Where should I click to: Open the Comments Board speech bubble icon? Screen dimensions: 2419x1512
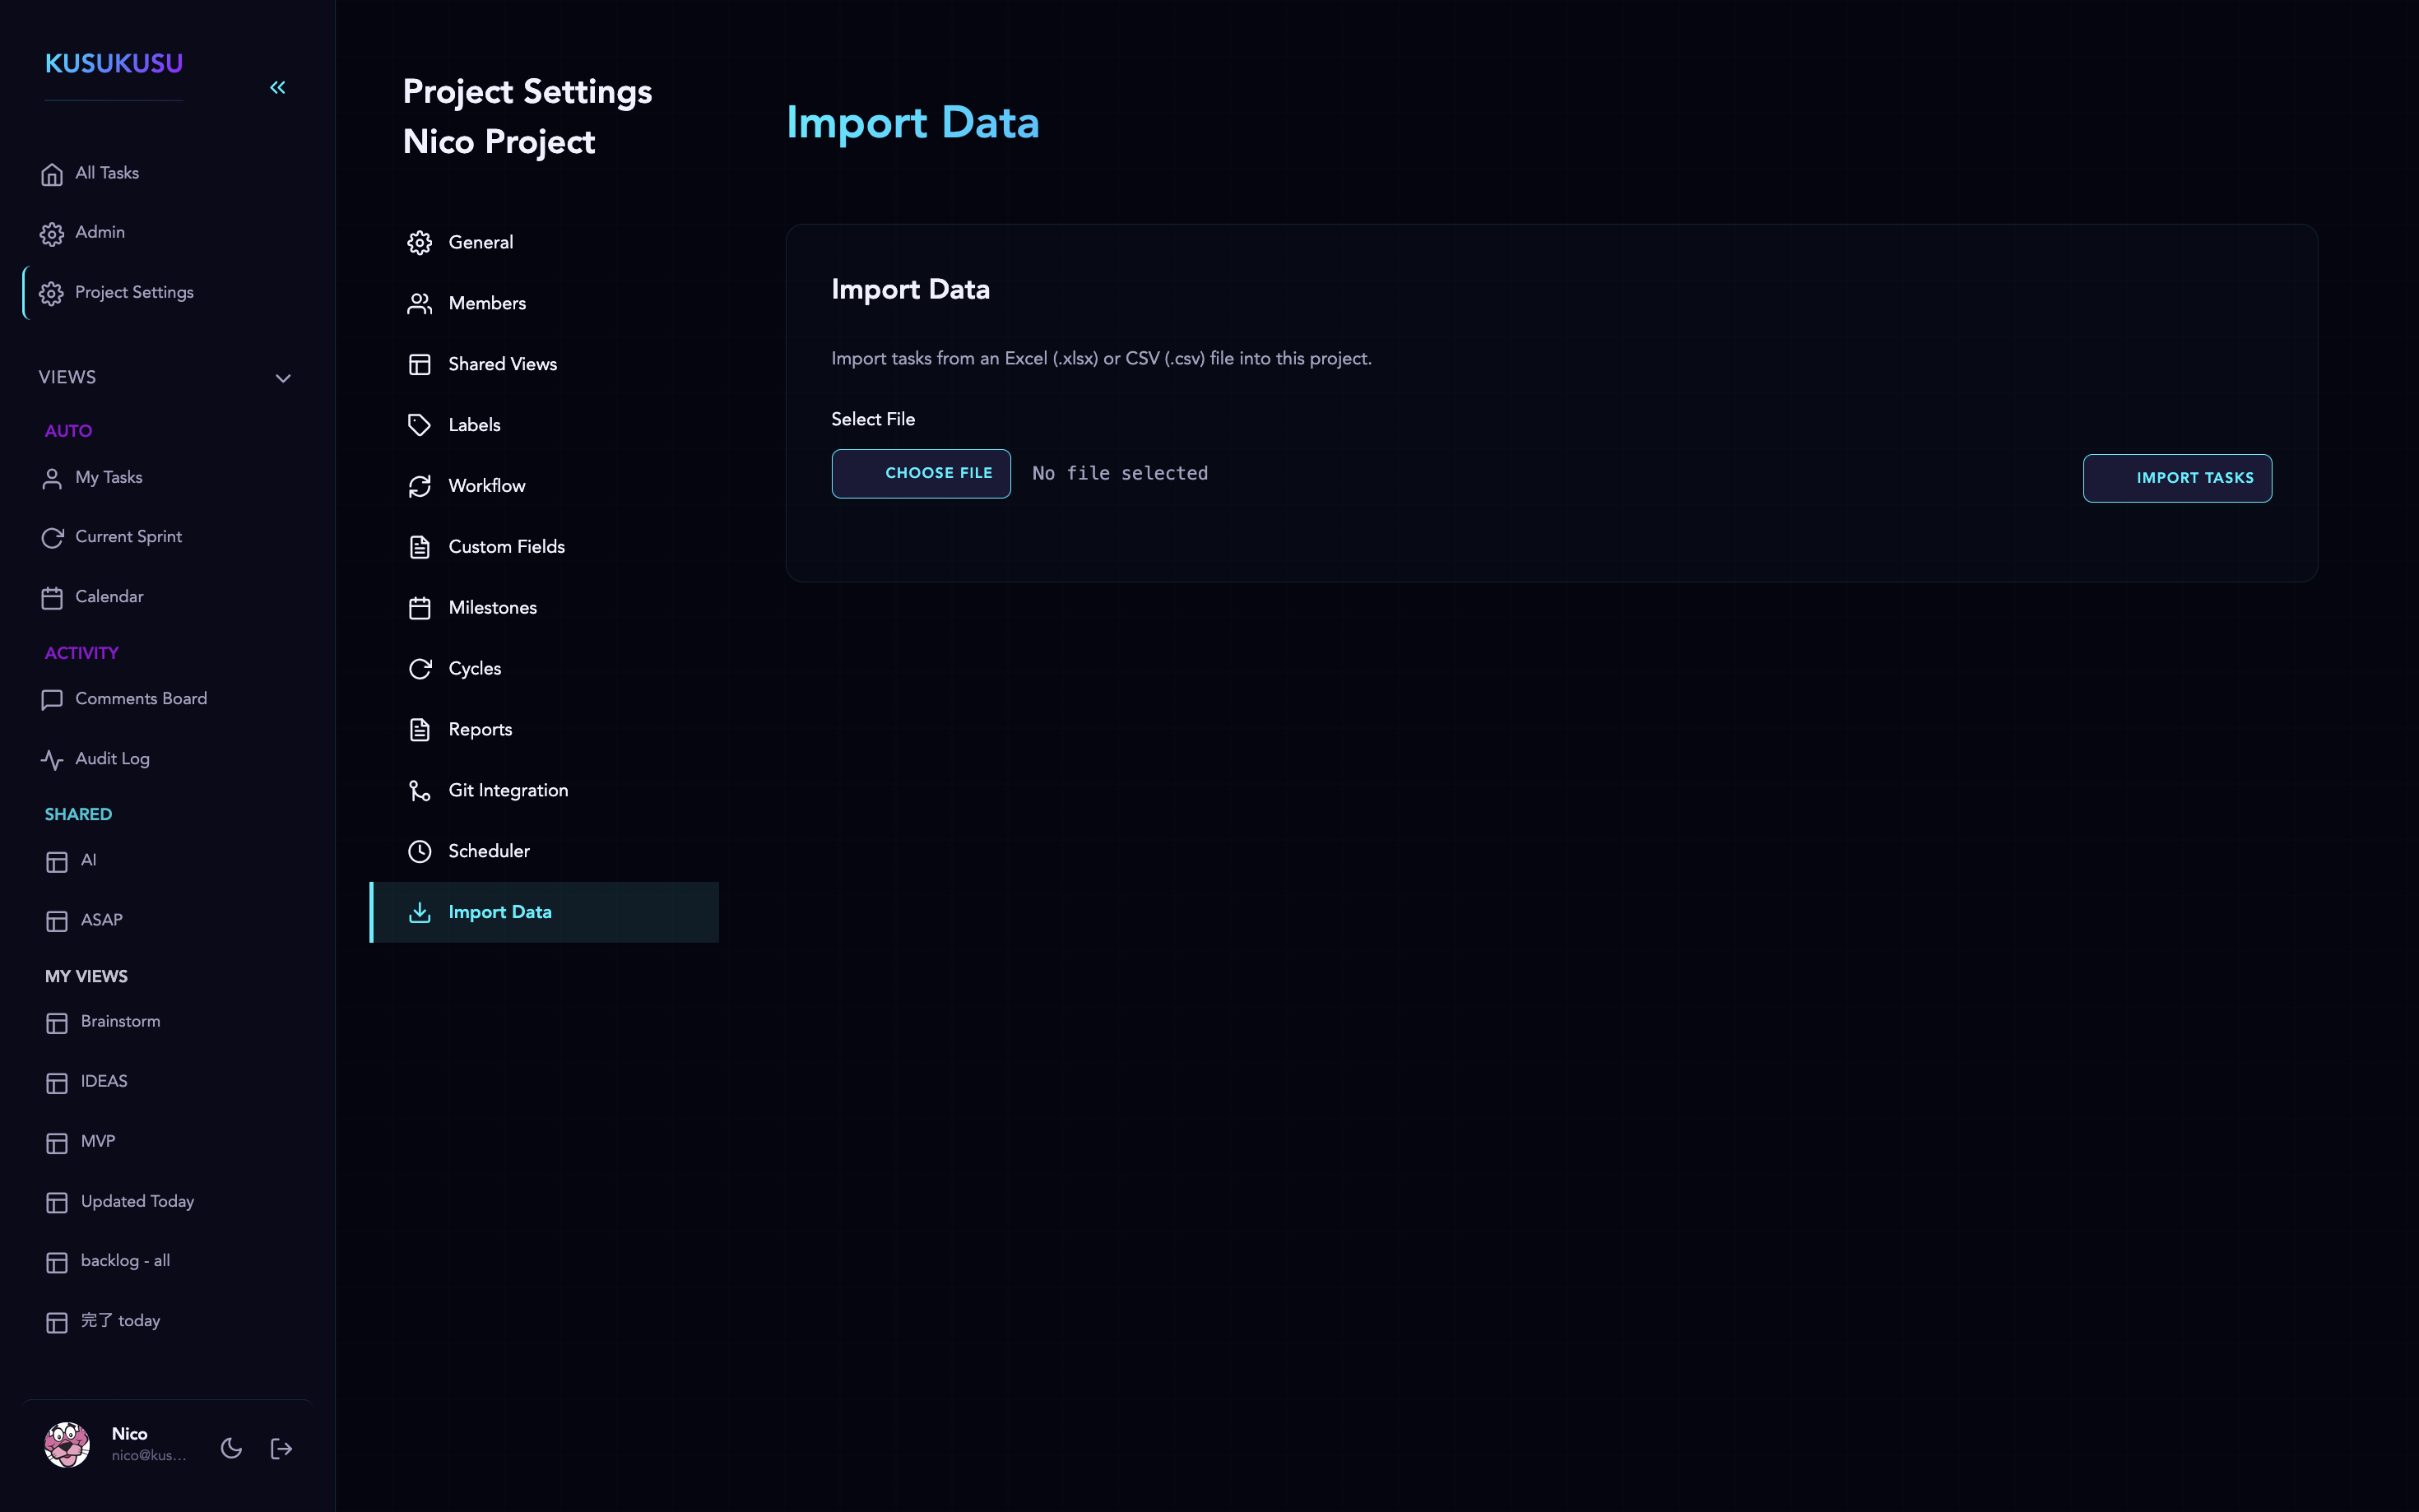pos(52,699)
